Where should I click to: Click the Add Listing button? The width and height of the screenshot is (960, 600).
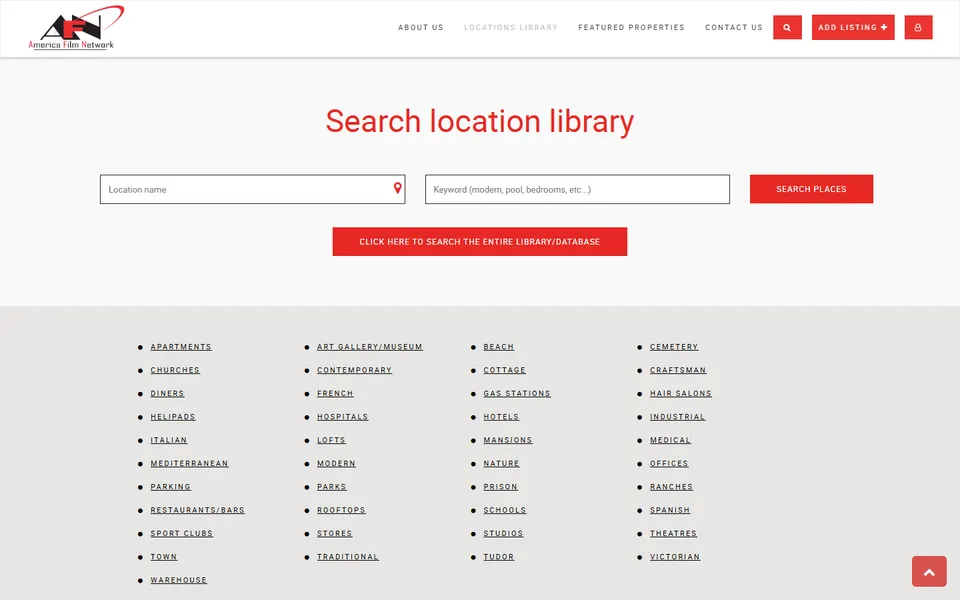click(853, 28)
